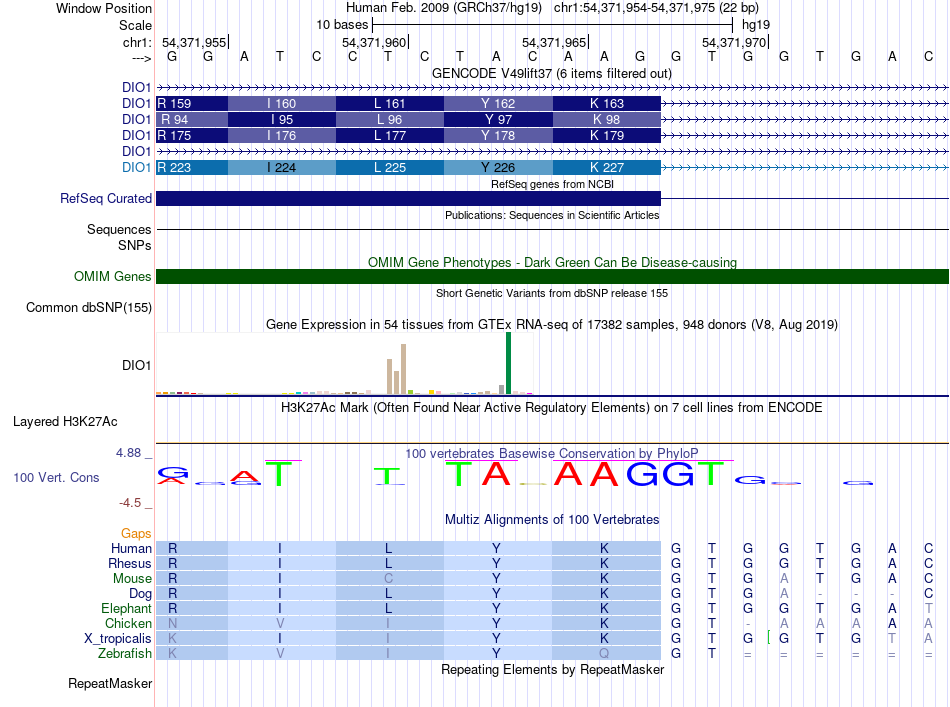Click the Zebrafish row Q amino acid
This screenshot has width=950, height=707.
pyautogui.click(x=604, y=654)
